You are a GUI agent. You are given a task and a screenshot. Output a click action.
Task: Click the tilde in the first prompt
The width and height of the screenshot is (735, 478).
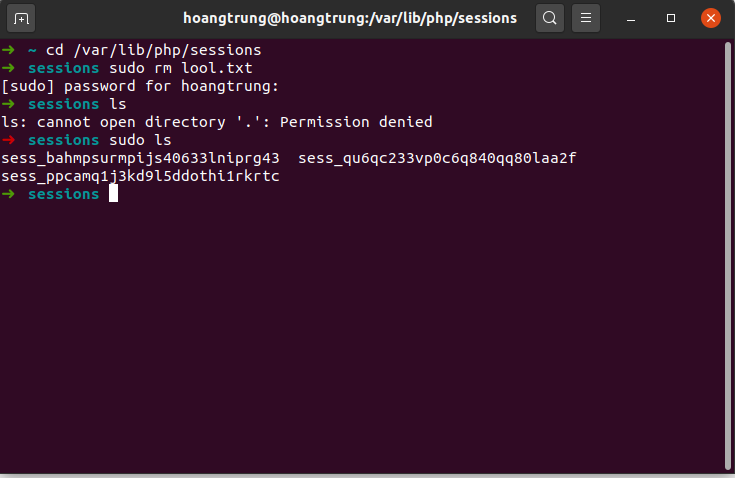(33, 50)
